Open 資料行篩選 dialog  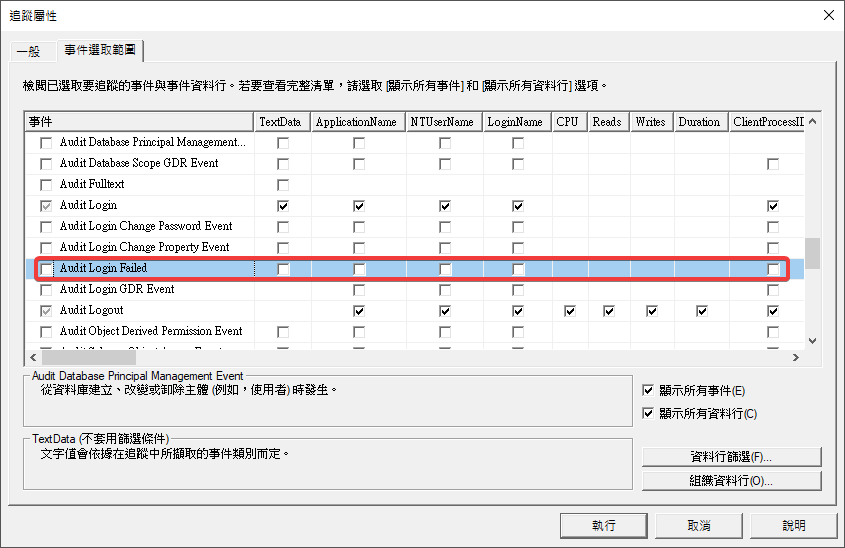[x=731, y=457]
